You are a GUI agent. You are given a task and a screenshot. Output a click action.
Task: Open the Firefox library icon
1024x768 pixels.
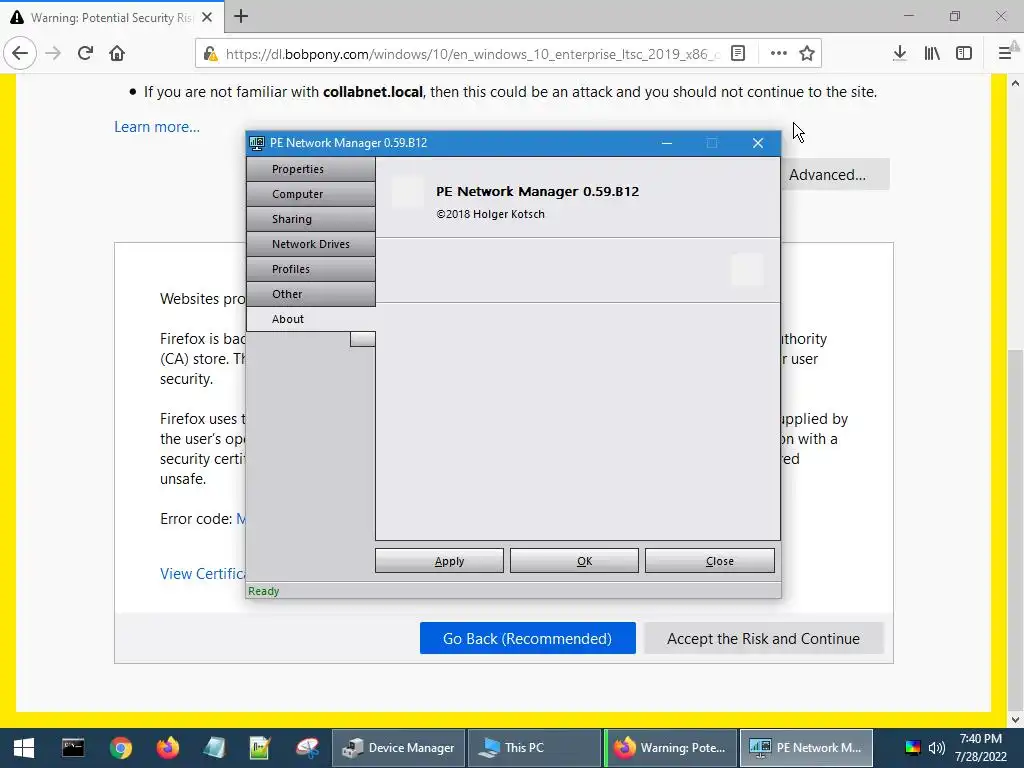[x=932, y=54]
